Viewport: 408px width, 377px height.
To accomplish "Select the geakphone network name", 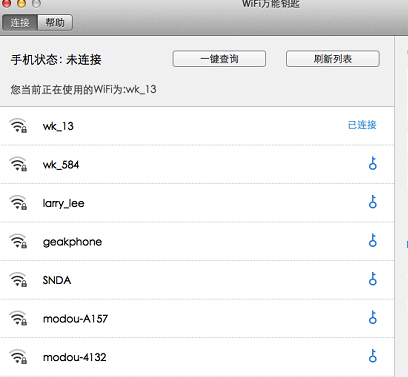I will coord(72,242).
